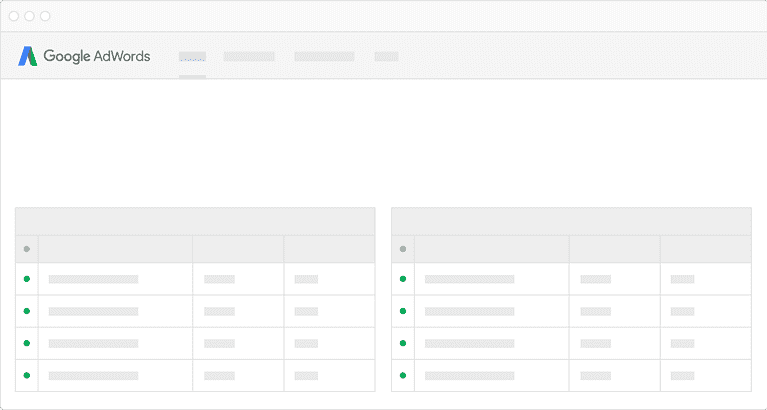Open the name entry in left table's first row

(93, 279)
